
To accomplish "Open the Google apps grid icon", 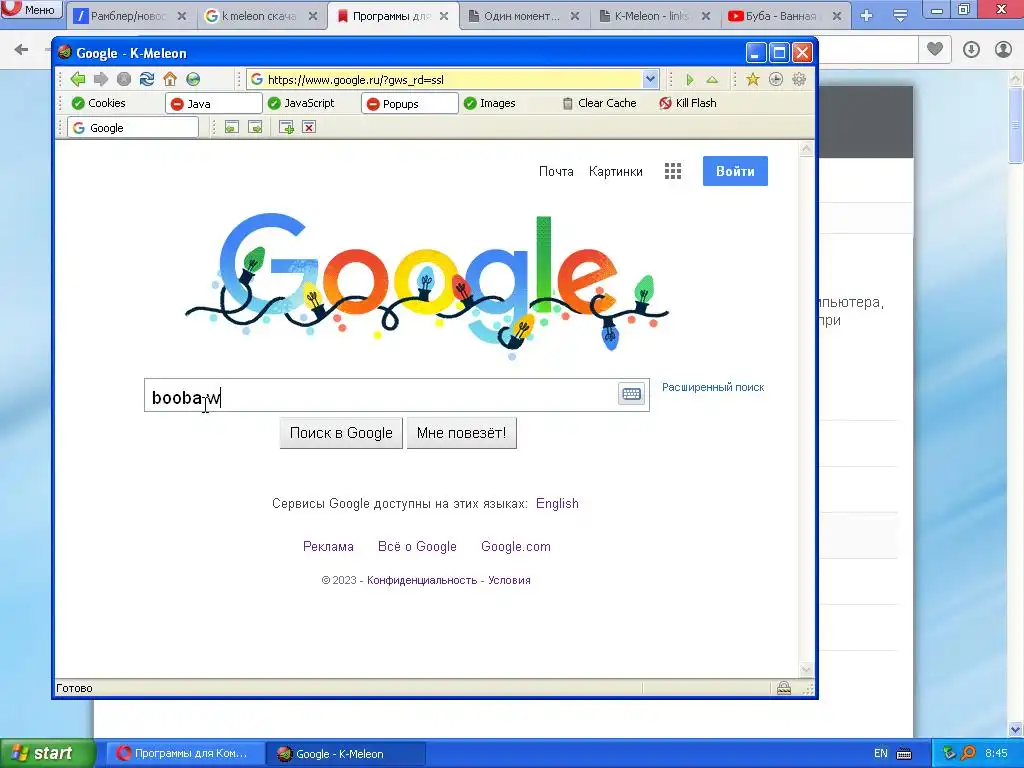I will tap(673, 171).
